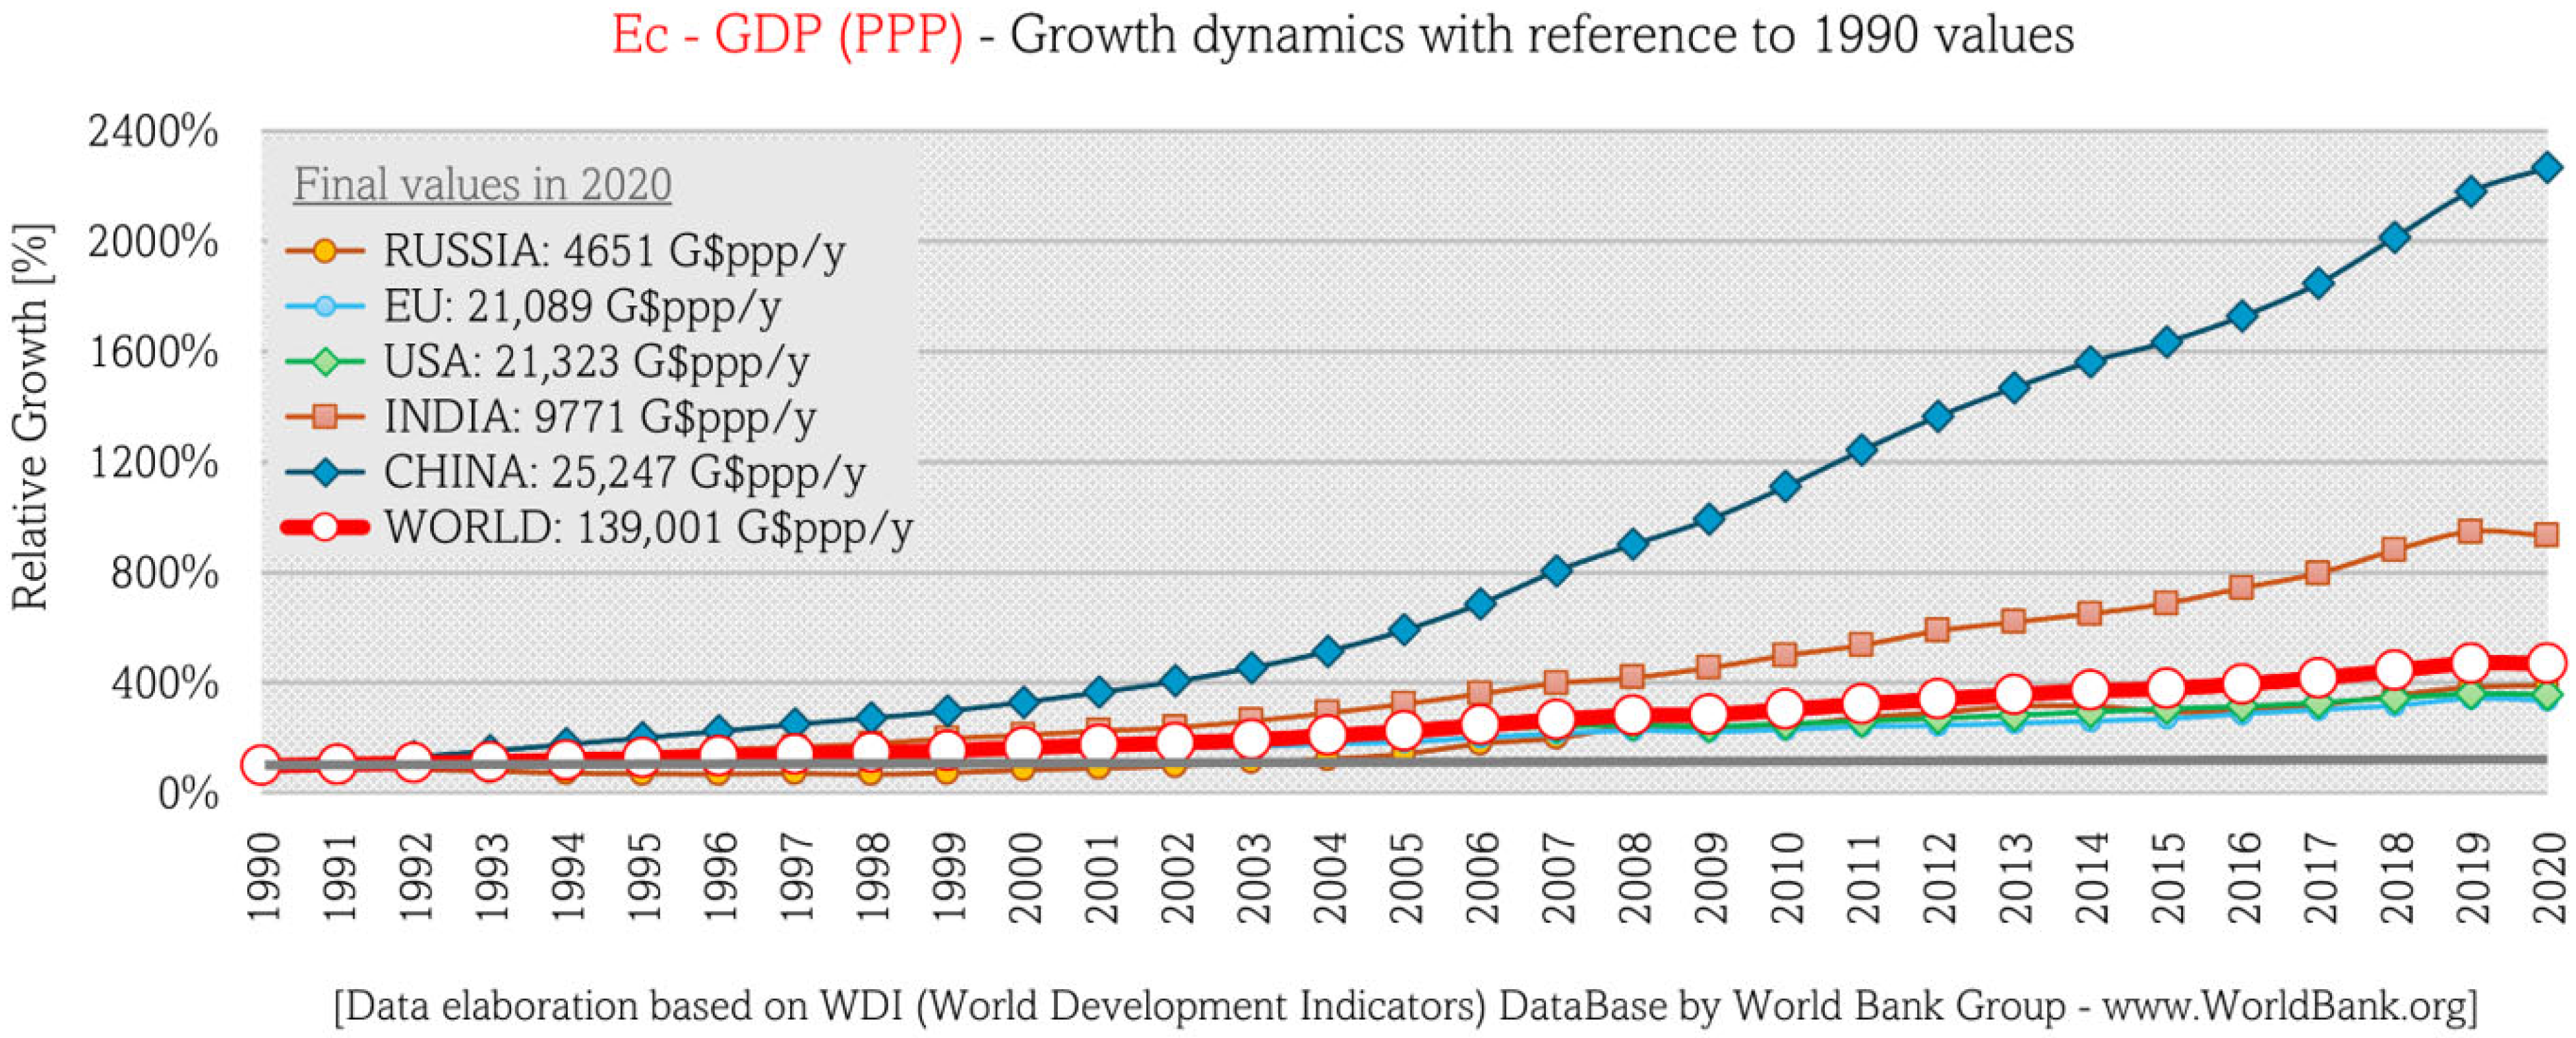The height and width of the screenshot is (1038, 2576).
Task: Click the China blue diamond legend marker
Action: 324,472
